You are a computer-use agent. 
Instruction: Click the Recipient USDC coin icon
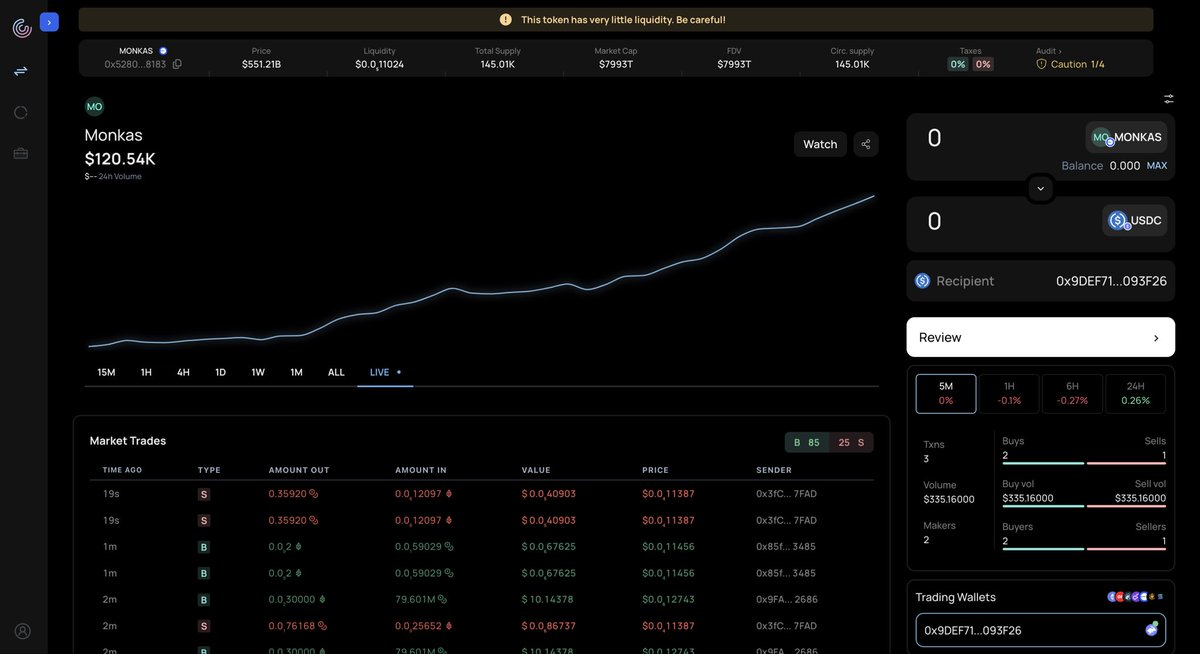tap(922, 281)
